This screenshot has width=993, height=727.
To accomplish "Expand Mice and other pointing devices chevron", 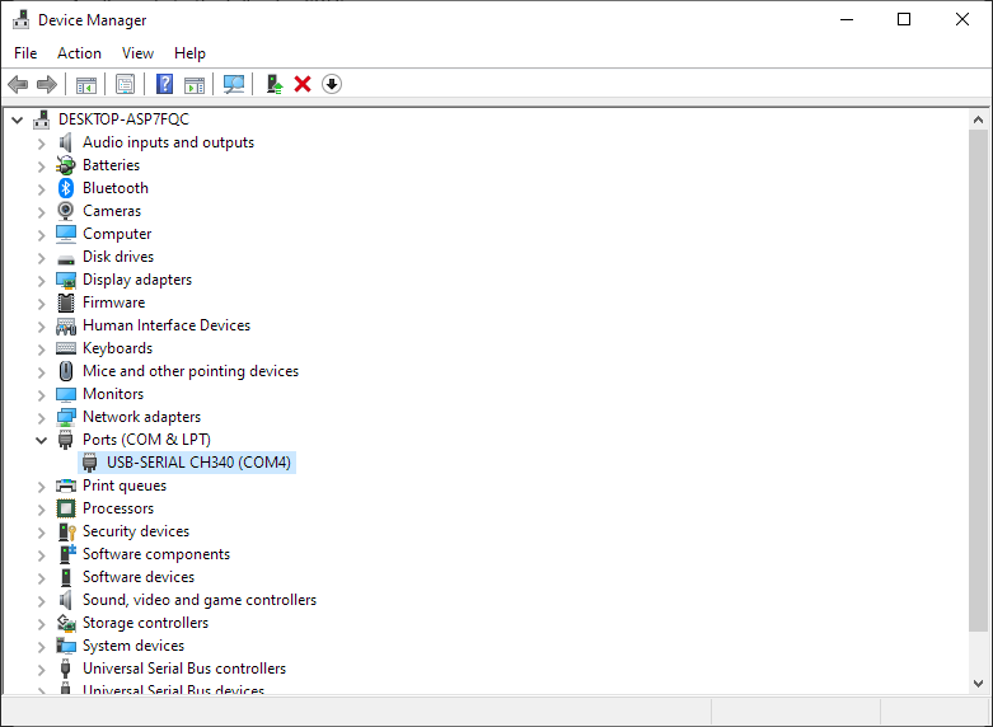I will [x=41, y=373].
